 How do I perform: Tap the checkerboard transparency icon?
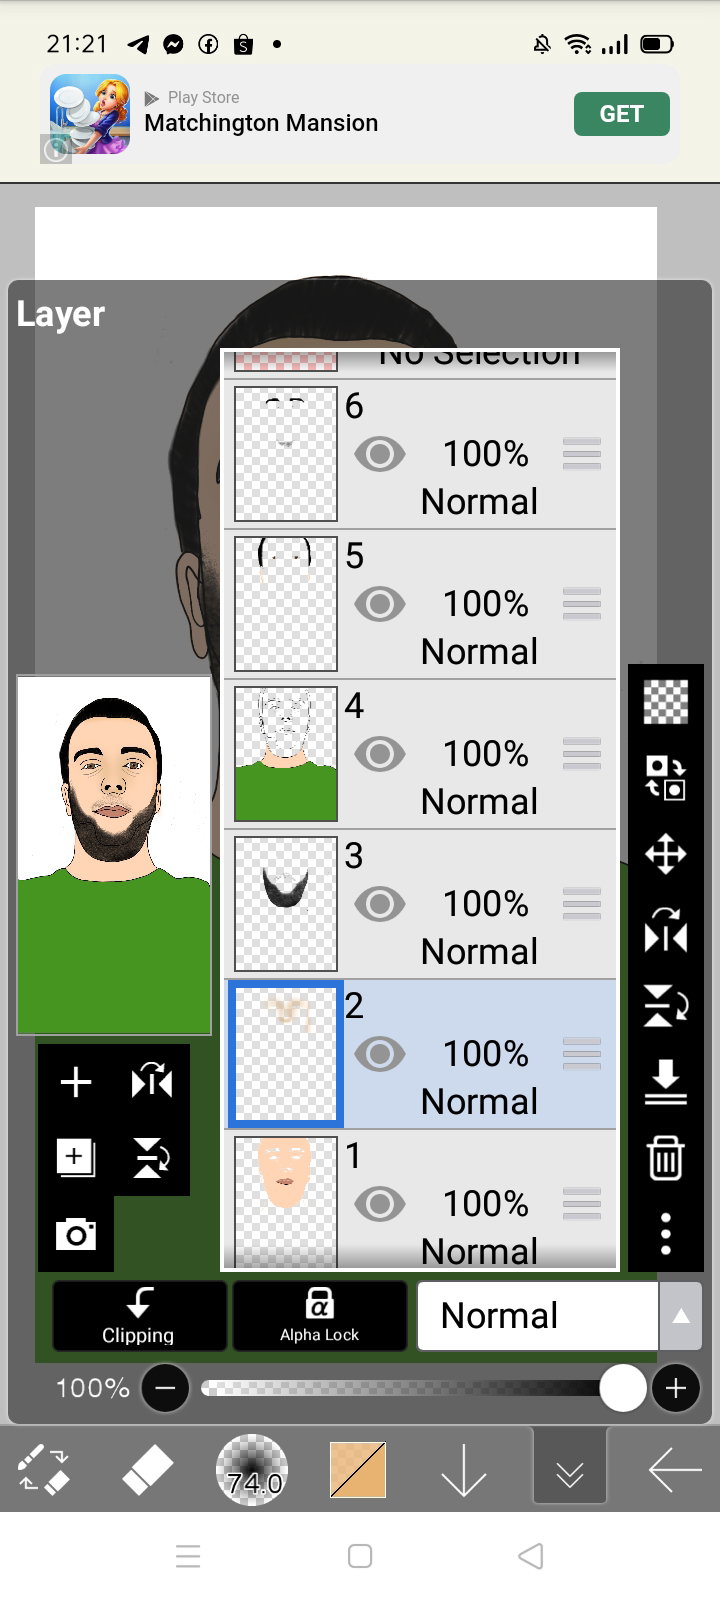(665, 702)
